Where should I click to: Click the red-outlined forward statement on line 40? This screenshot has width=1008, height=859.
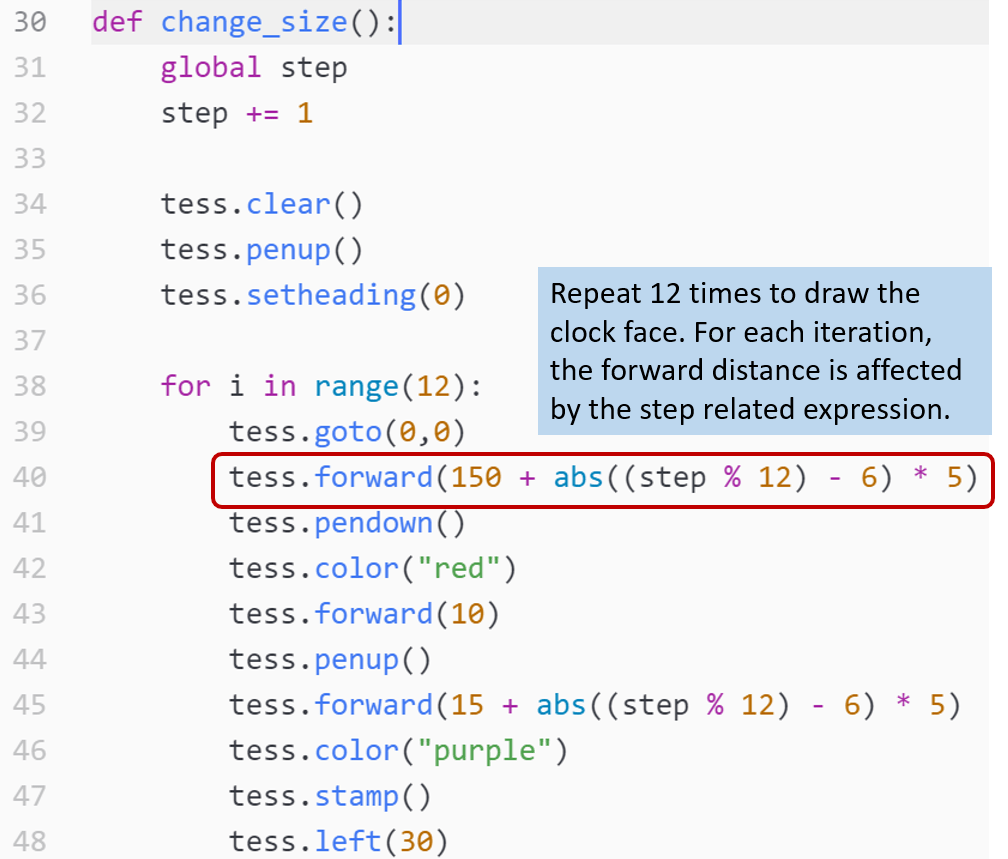602,478
